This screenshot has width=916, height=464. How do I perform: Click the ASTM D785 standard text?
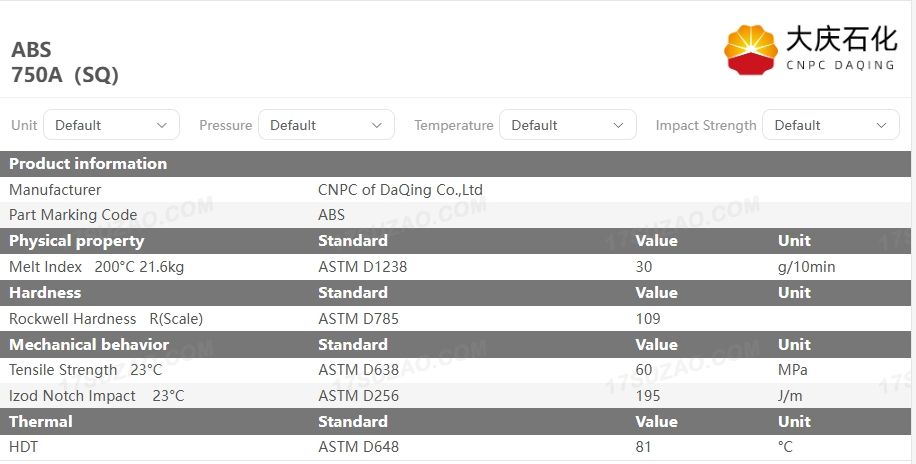coord(358,319)
